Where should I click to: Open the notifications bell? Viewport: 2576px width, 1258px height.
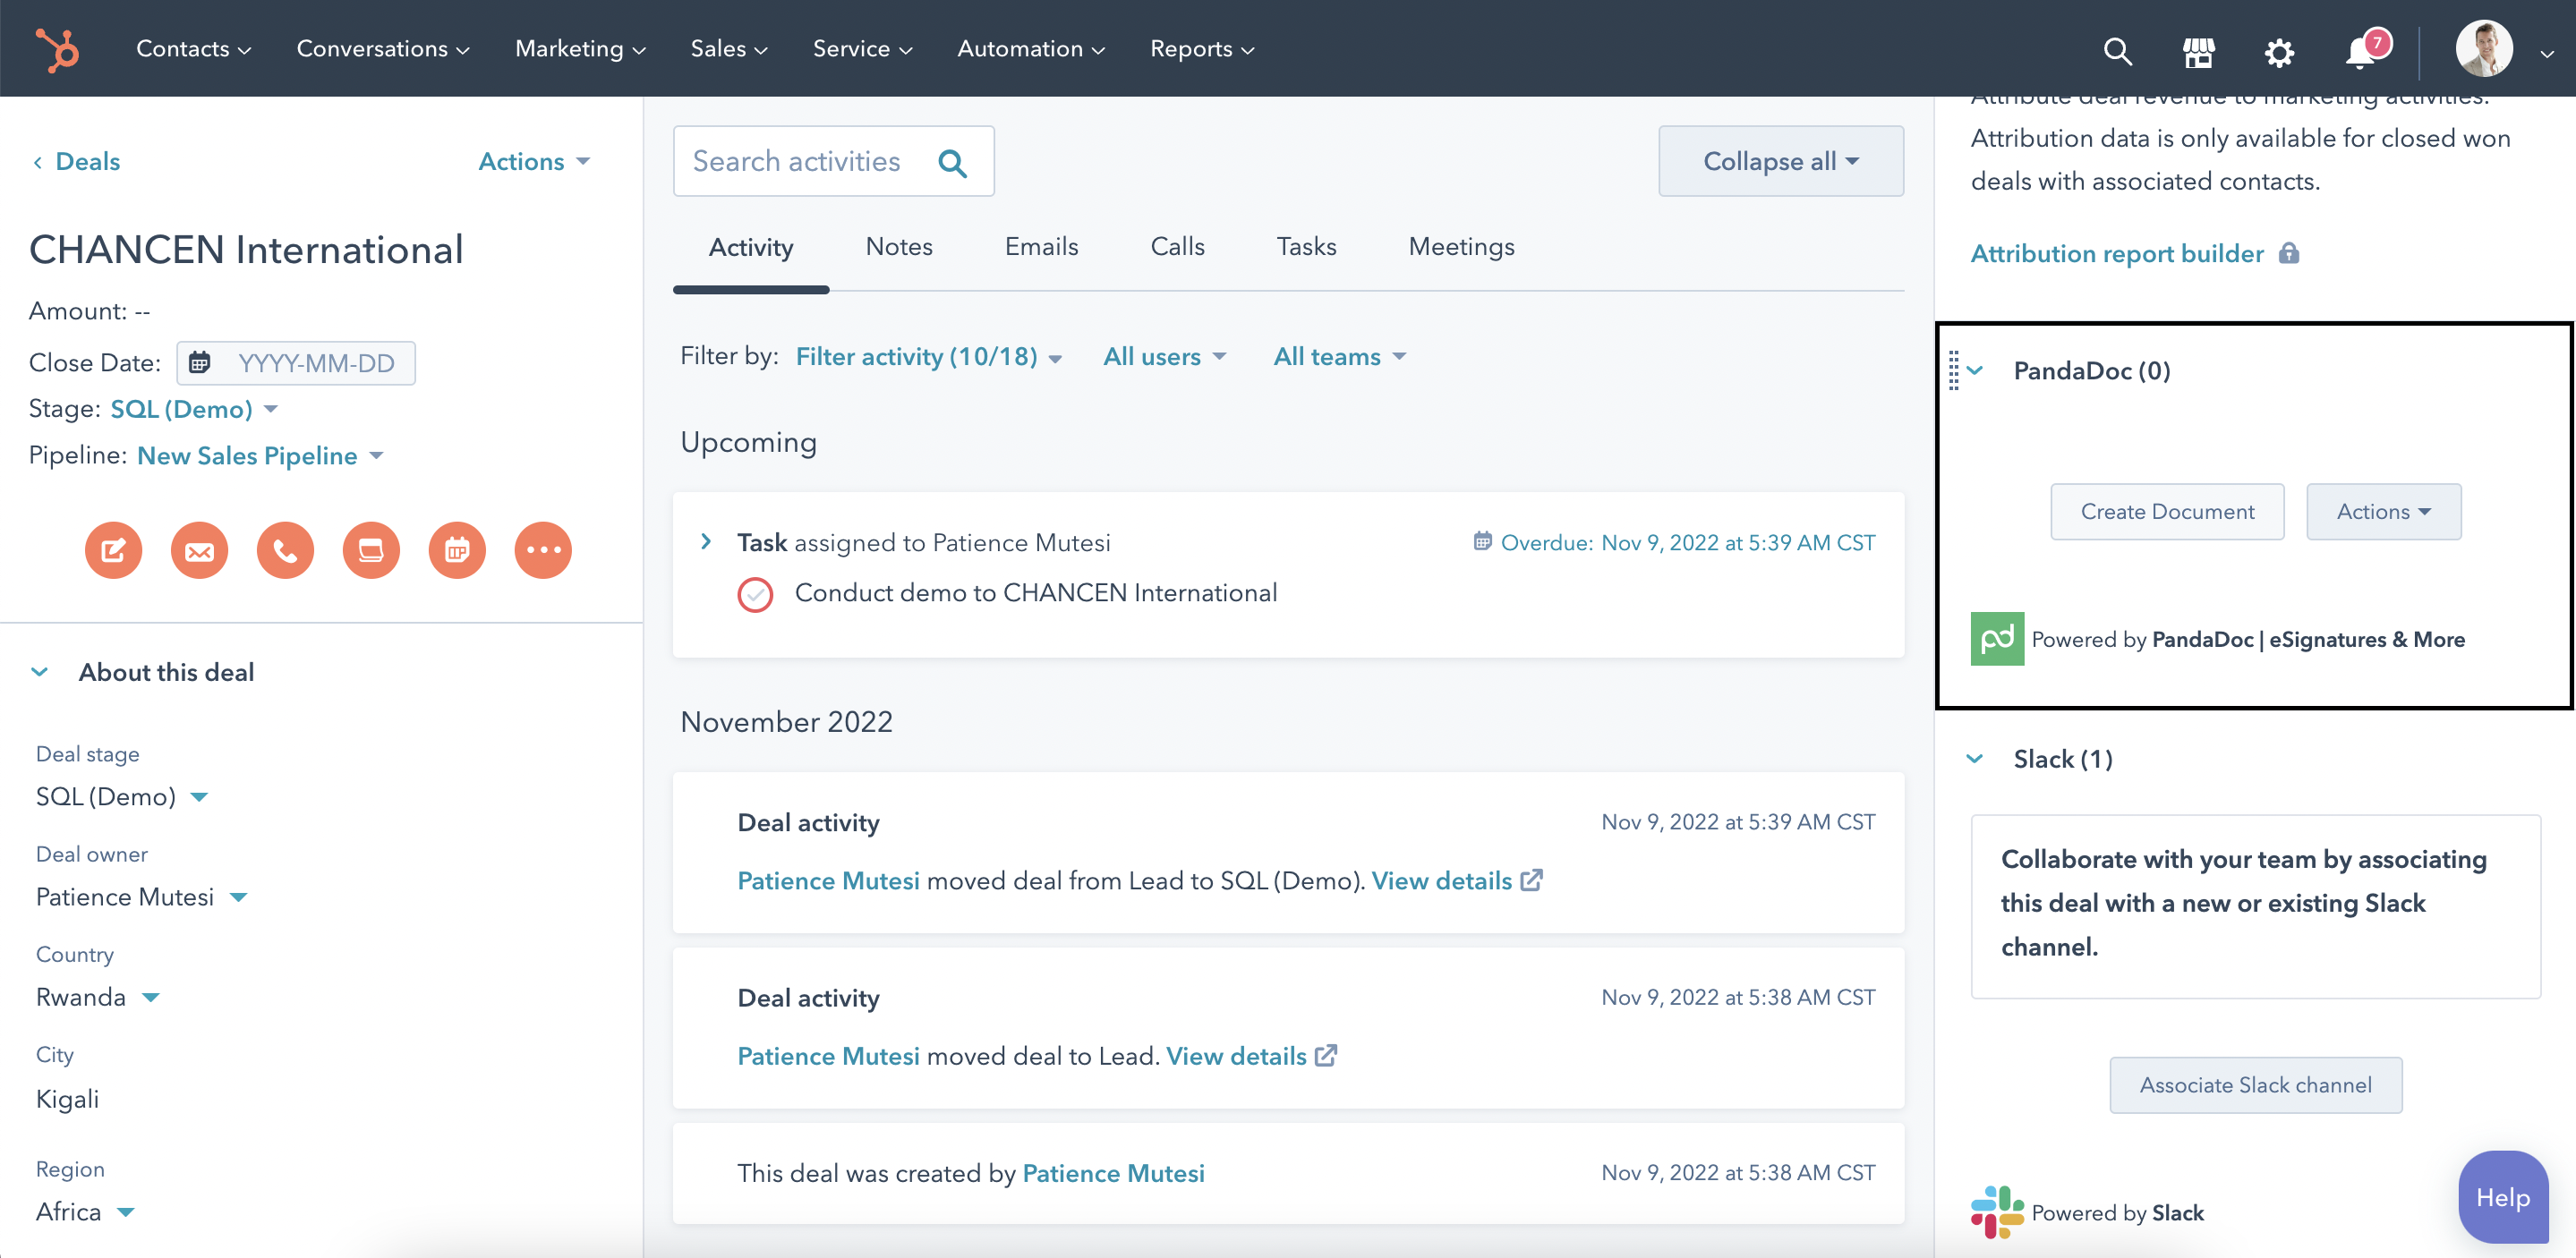point(2361,51)
